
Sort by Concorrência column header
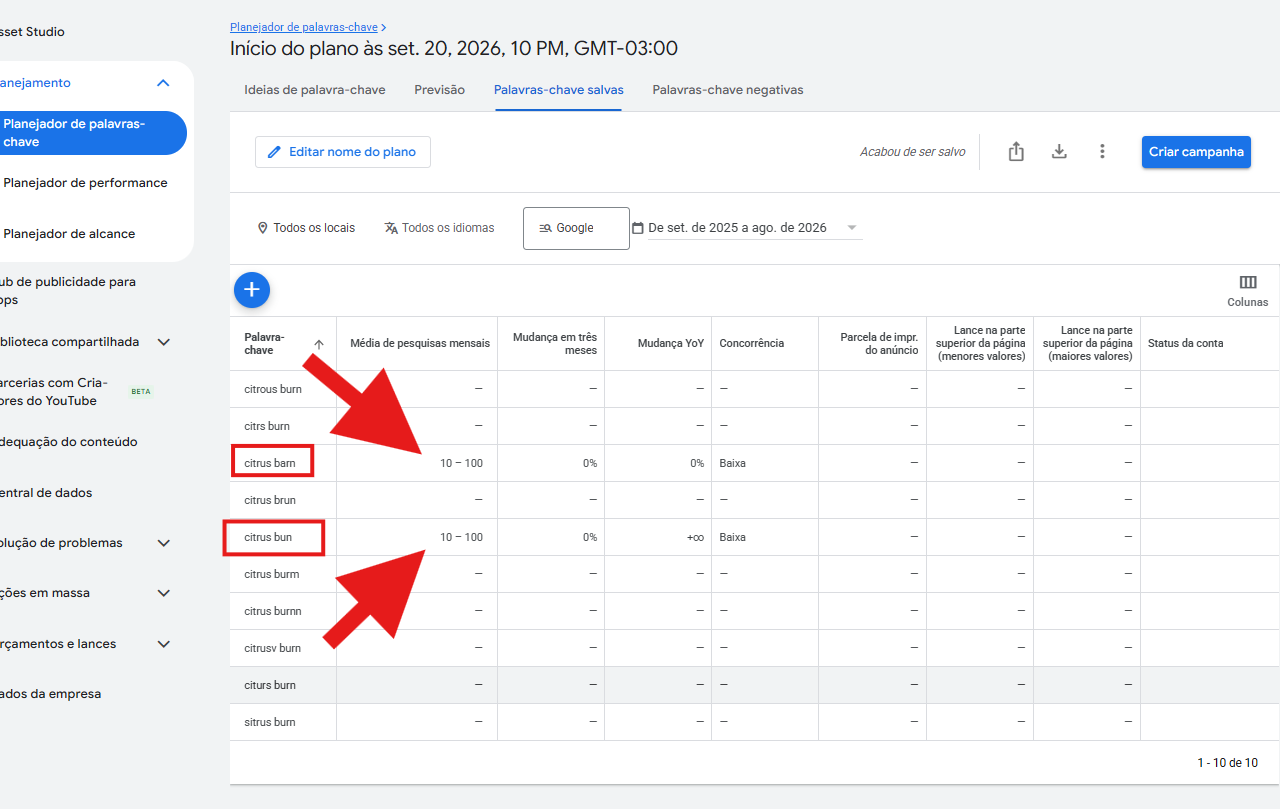coord(752,343)
